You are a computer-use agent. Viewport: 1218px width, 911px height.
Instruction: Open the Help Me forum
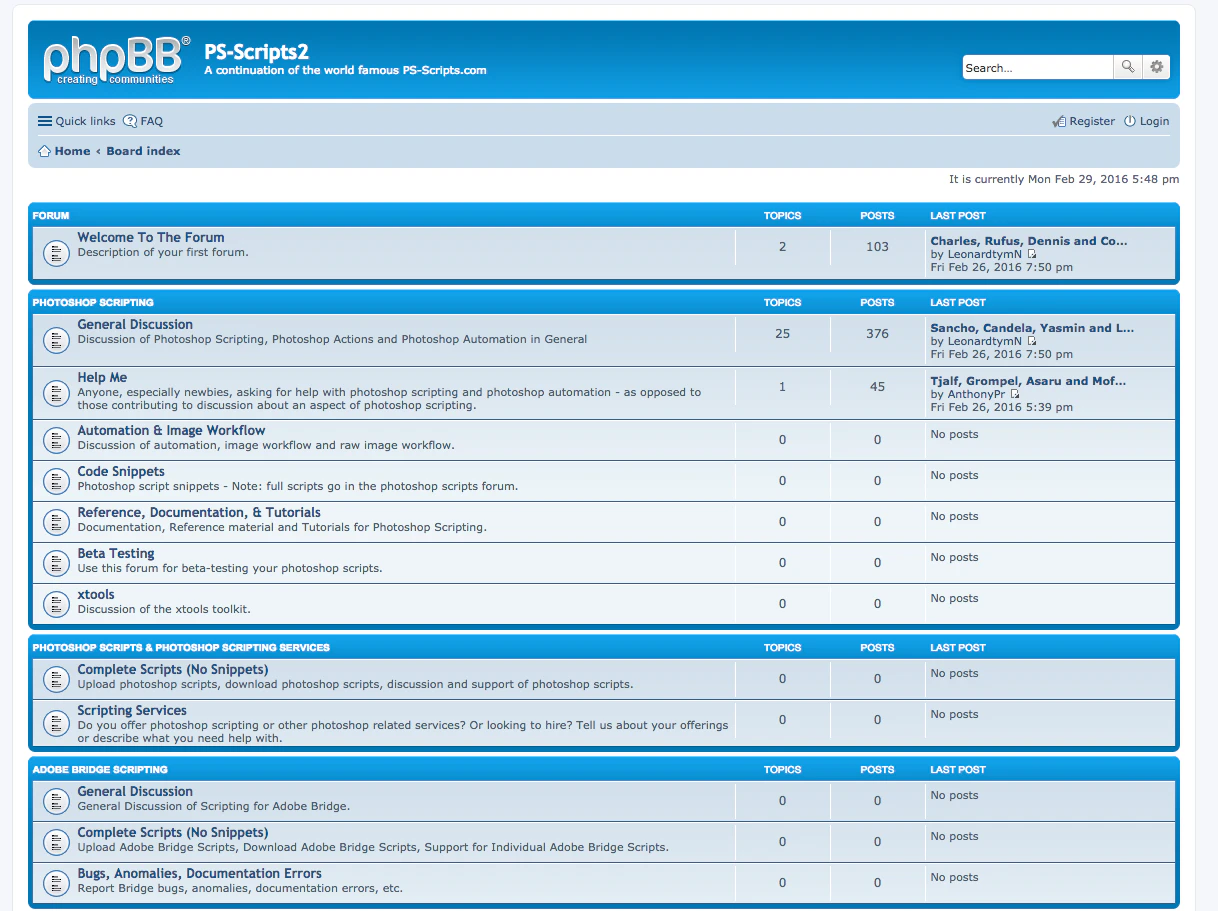pyautogui.click(x=102, y=377)
